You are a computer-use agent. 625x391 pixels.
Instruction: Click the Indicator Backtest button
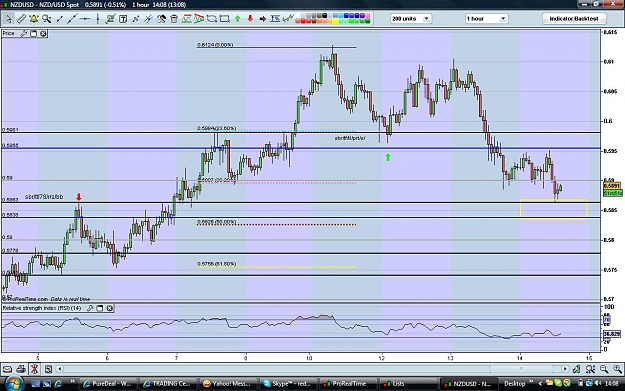[x=574, y=19]
